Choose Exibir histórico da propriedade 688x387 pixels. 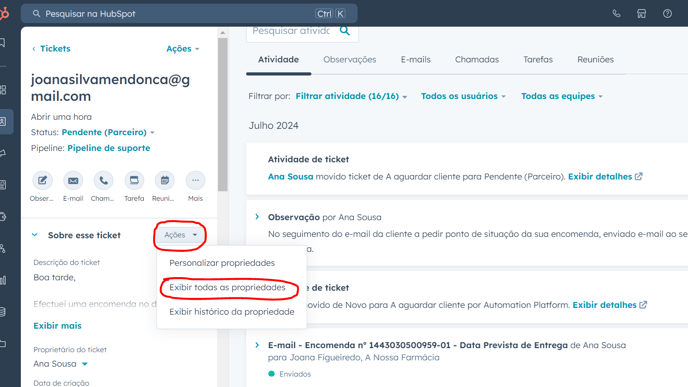coord(231,312)
